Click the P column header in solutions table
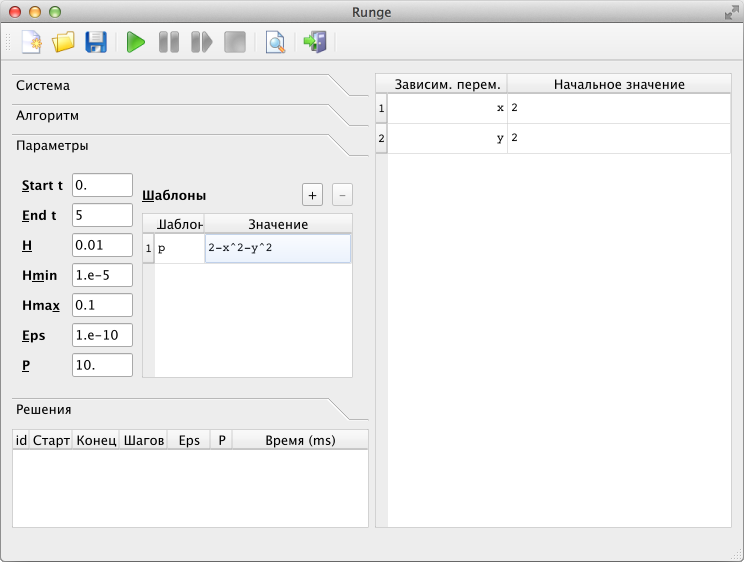The width and height of the screenshot is (744, 562). [x=222, y=440]
